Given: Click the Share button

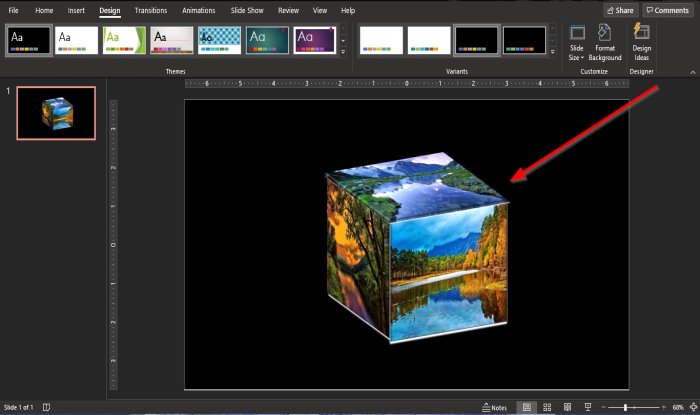Looking at the screenshot, I should pyautogui.click(x=619, y=10).
